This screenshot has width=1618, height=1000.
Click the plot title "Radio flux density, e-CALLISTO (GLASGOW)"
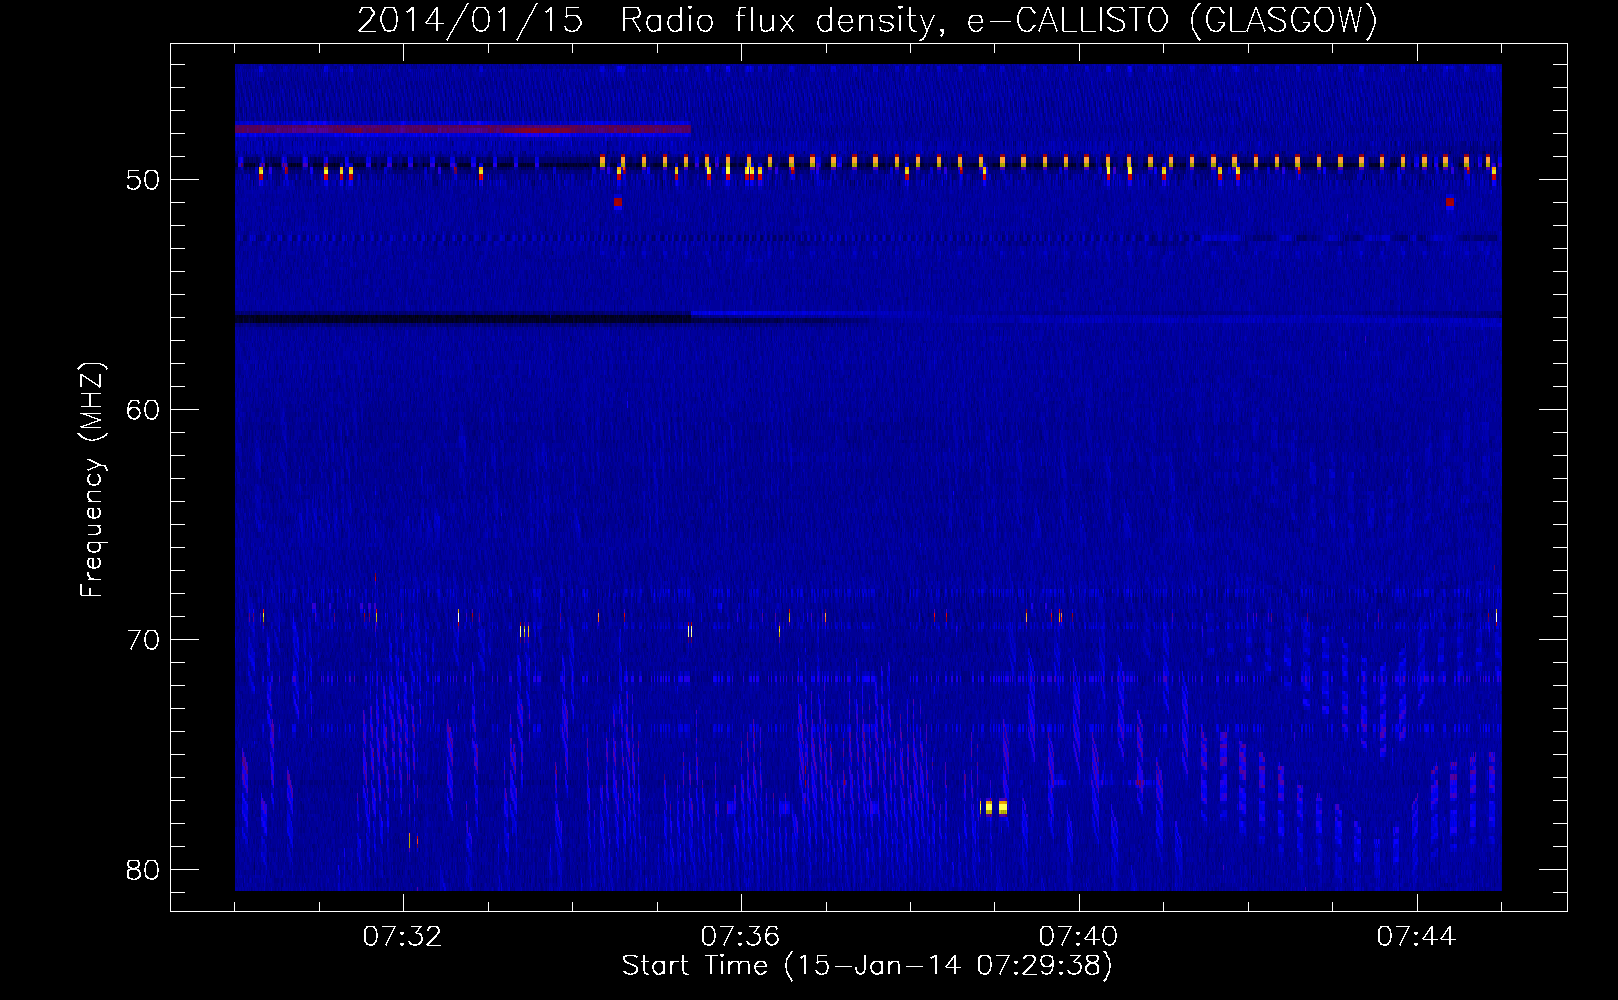[x=999, y=20]
